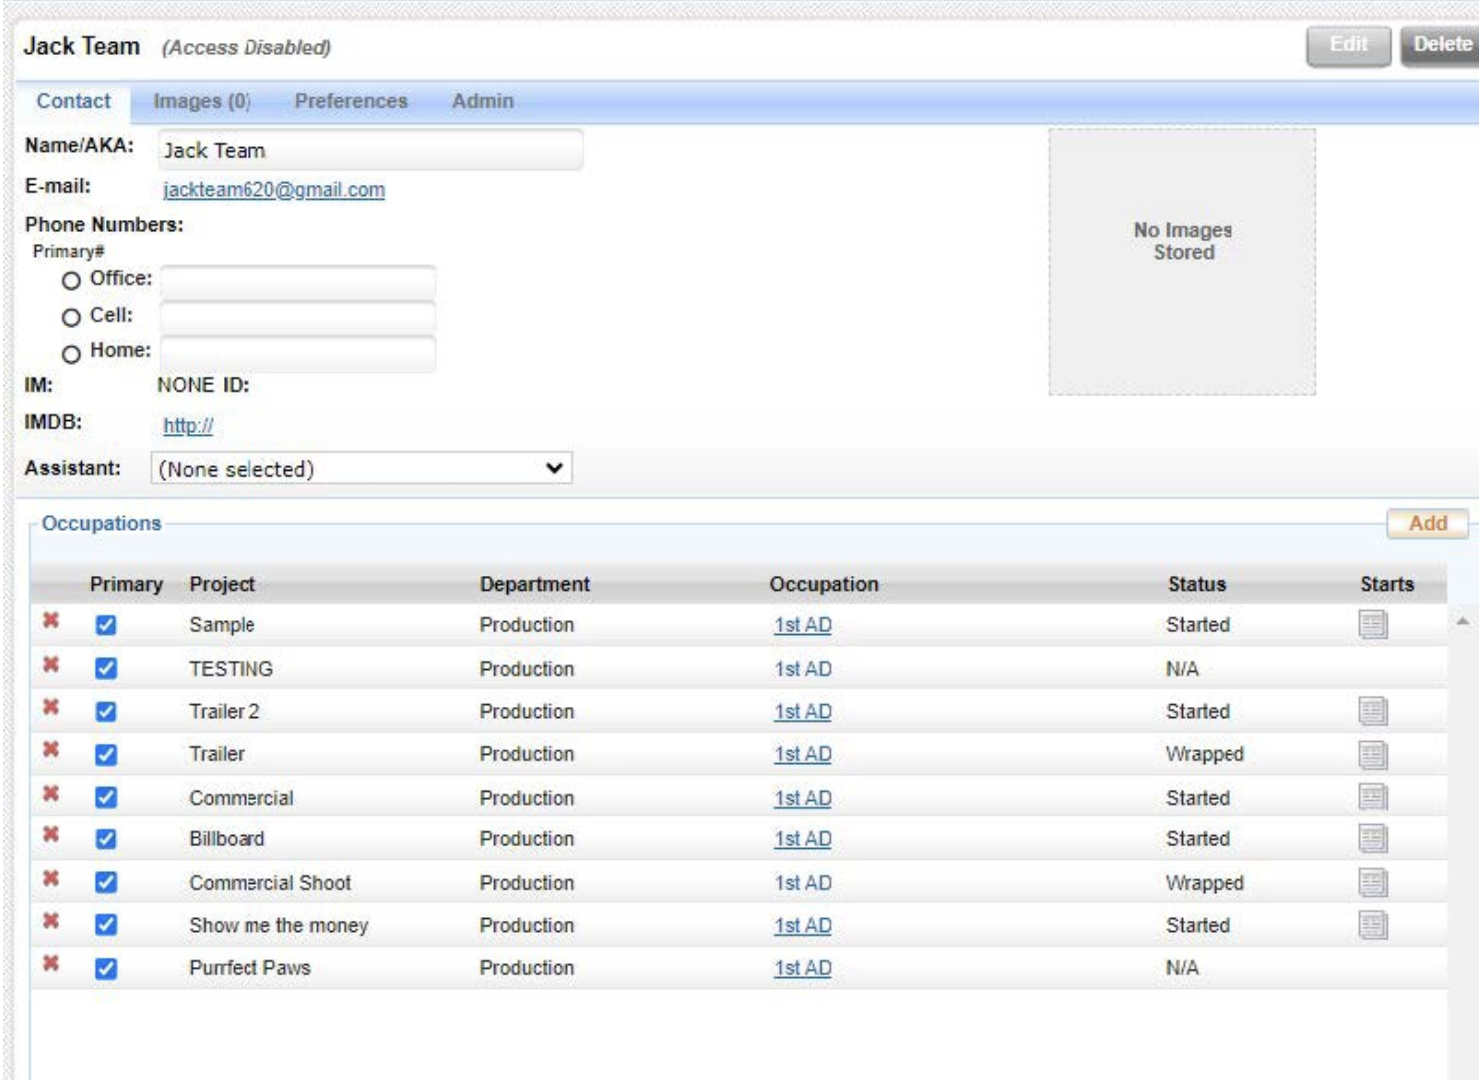
Task: Click Wrapped status in Trailer row
Action: [x=1205, y=754]
